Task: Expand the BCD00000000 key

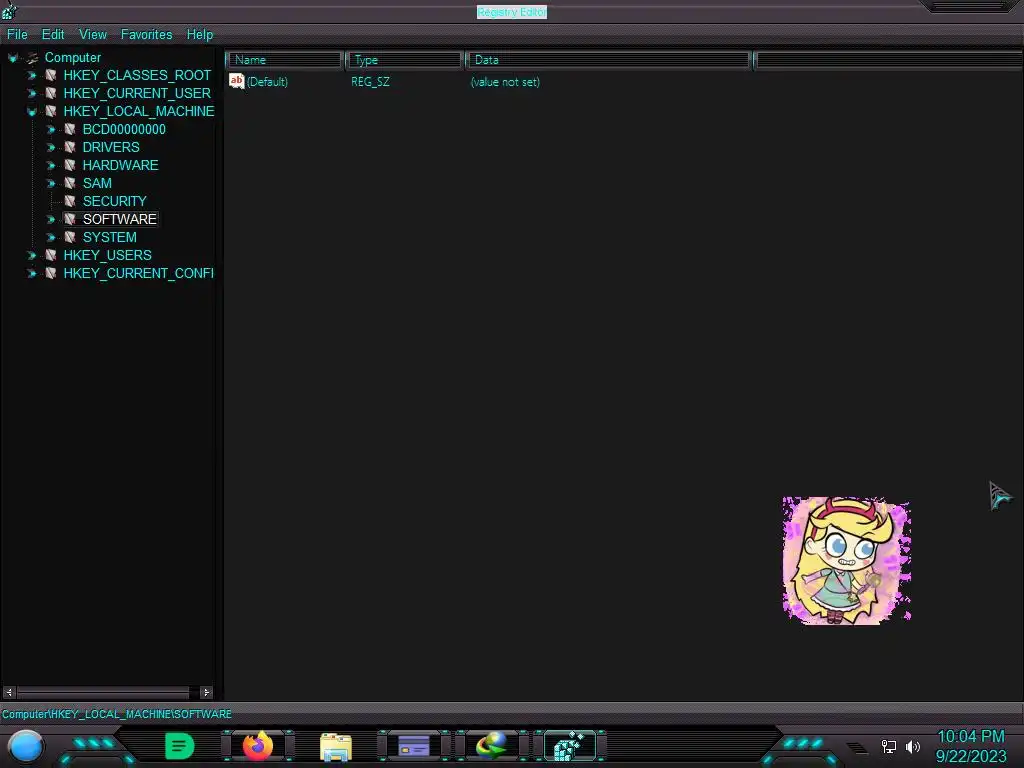Action: (x=50, y=129)
